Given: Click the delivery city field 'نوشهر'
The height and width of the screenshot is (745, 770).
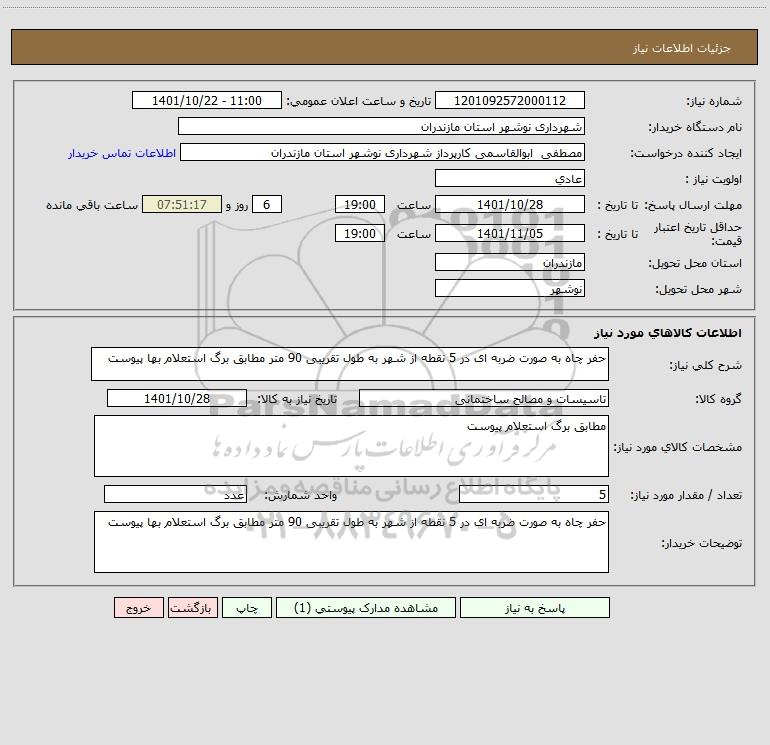Looking at the screenshot, I should (510, 288).
